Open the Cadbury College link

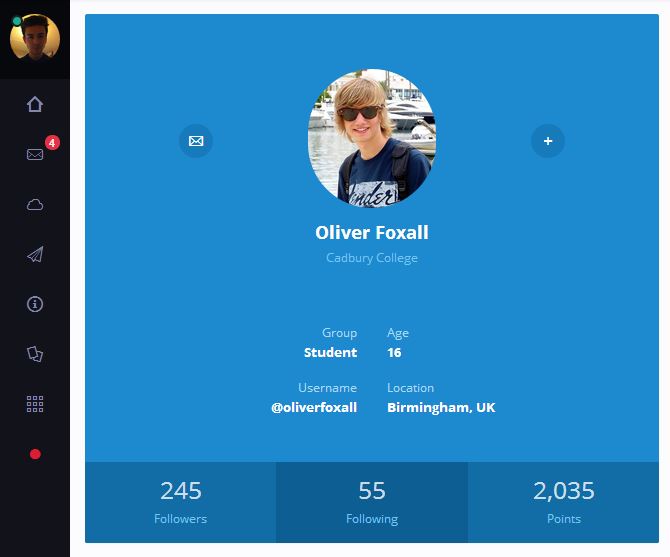click(372, 258)
